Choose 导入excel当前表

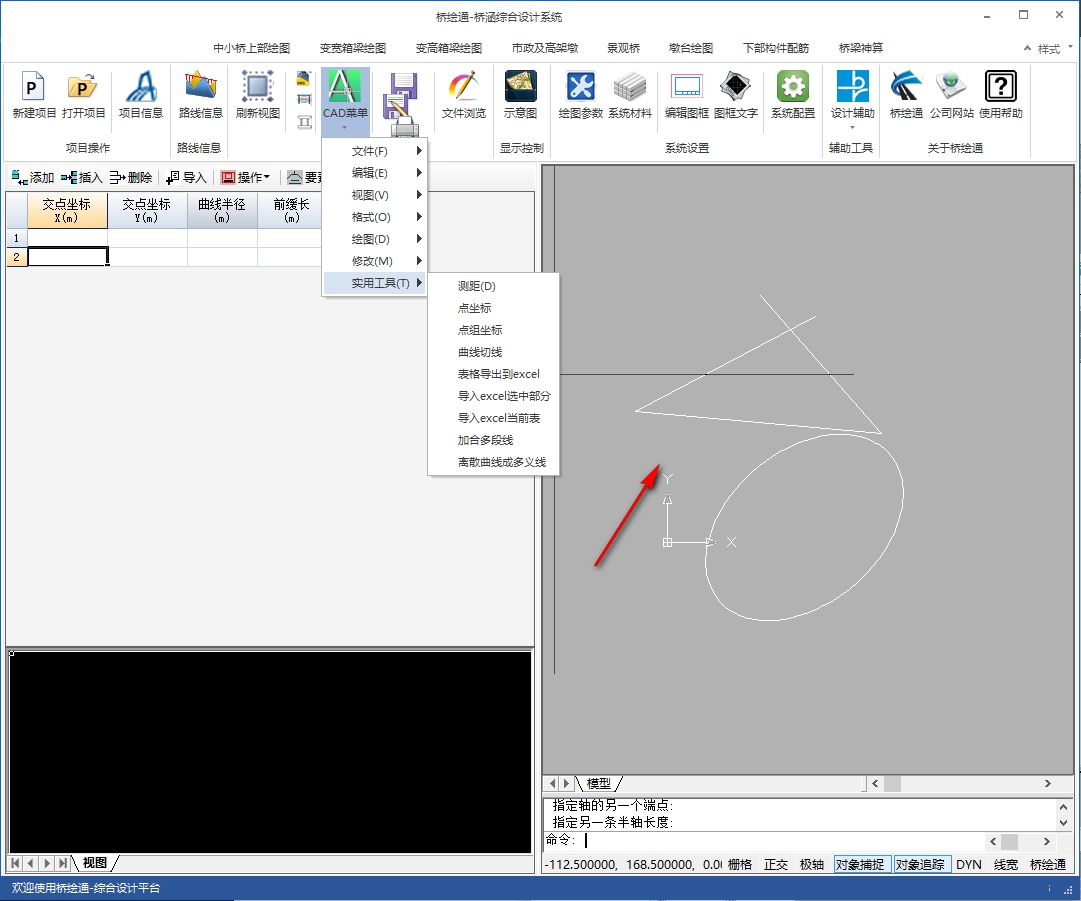point(494,418)
